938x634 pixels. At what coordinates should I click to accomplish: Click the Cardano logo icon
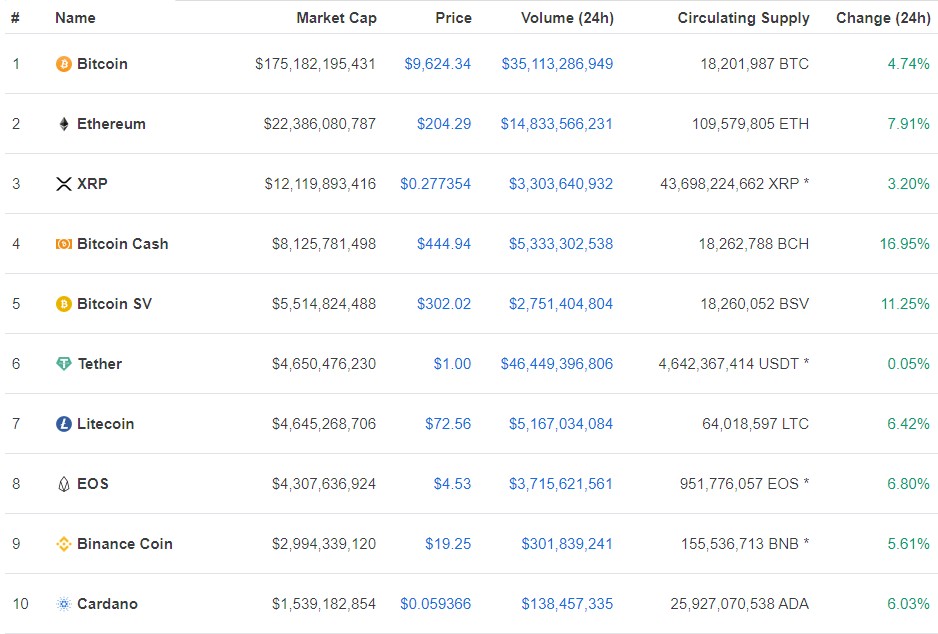click(x=63, y=603)
